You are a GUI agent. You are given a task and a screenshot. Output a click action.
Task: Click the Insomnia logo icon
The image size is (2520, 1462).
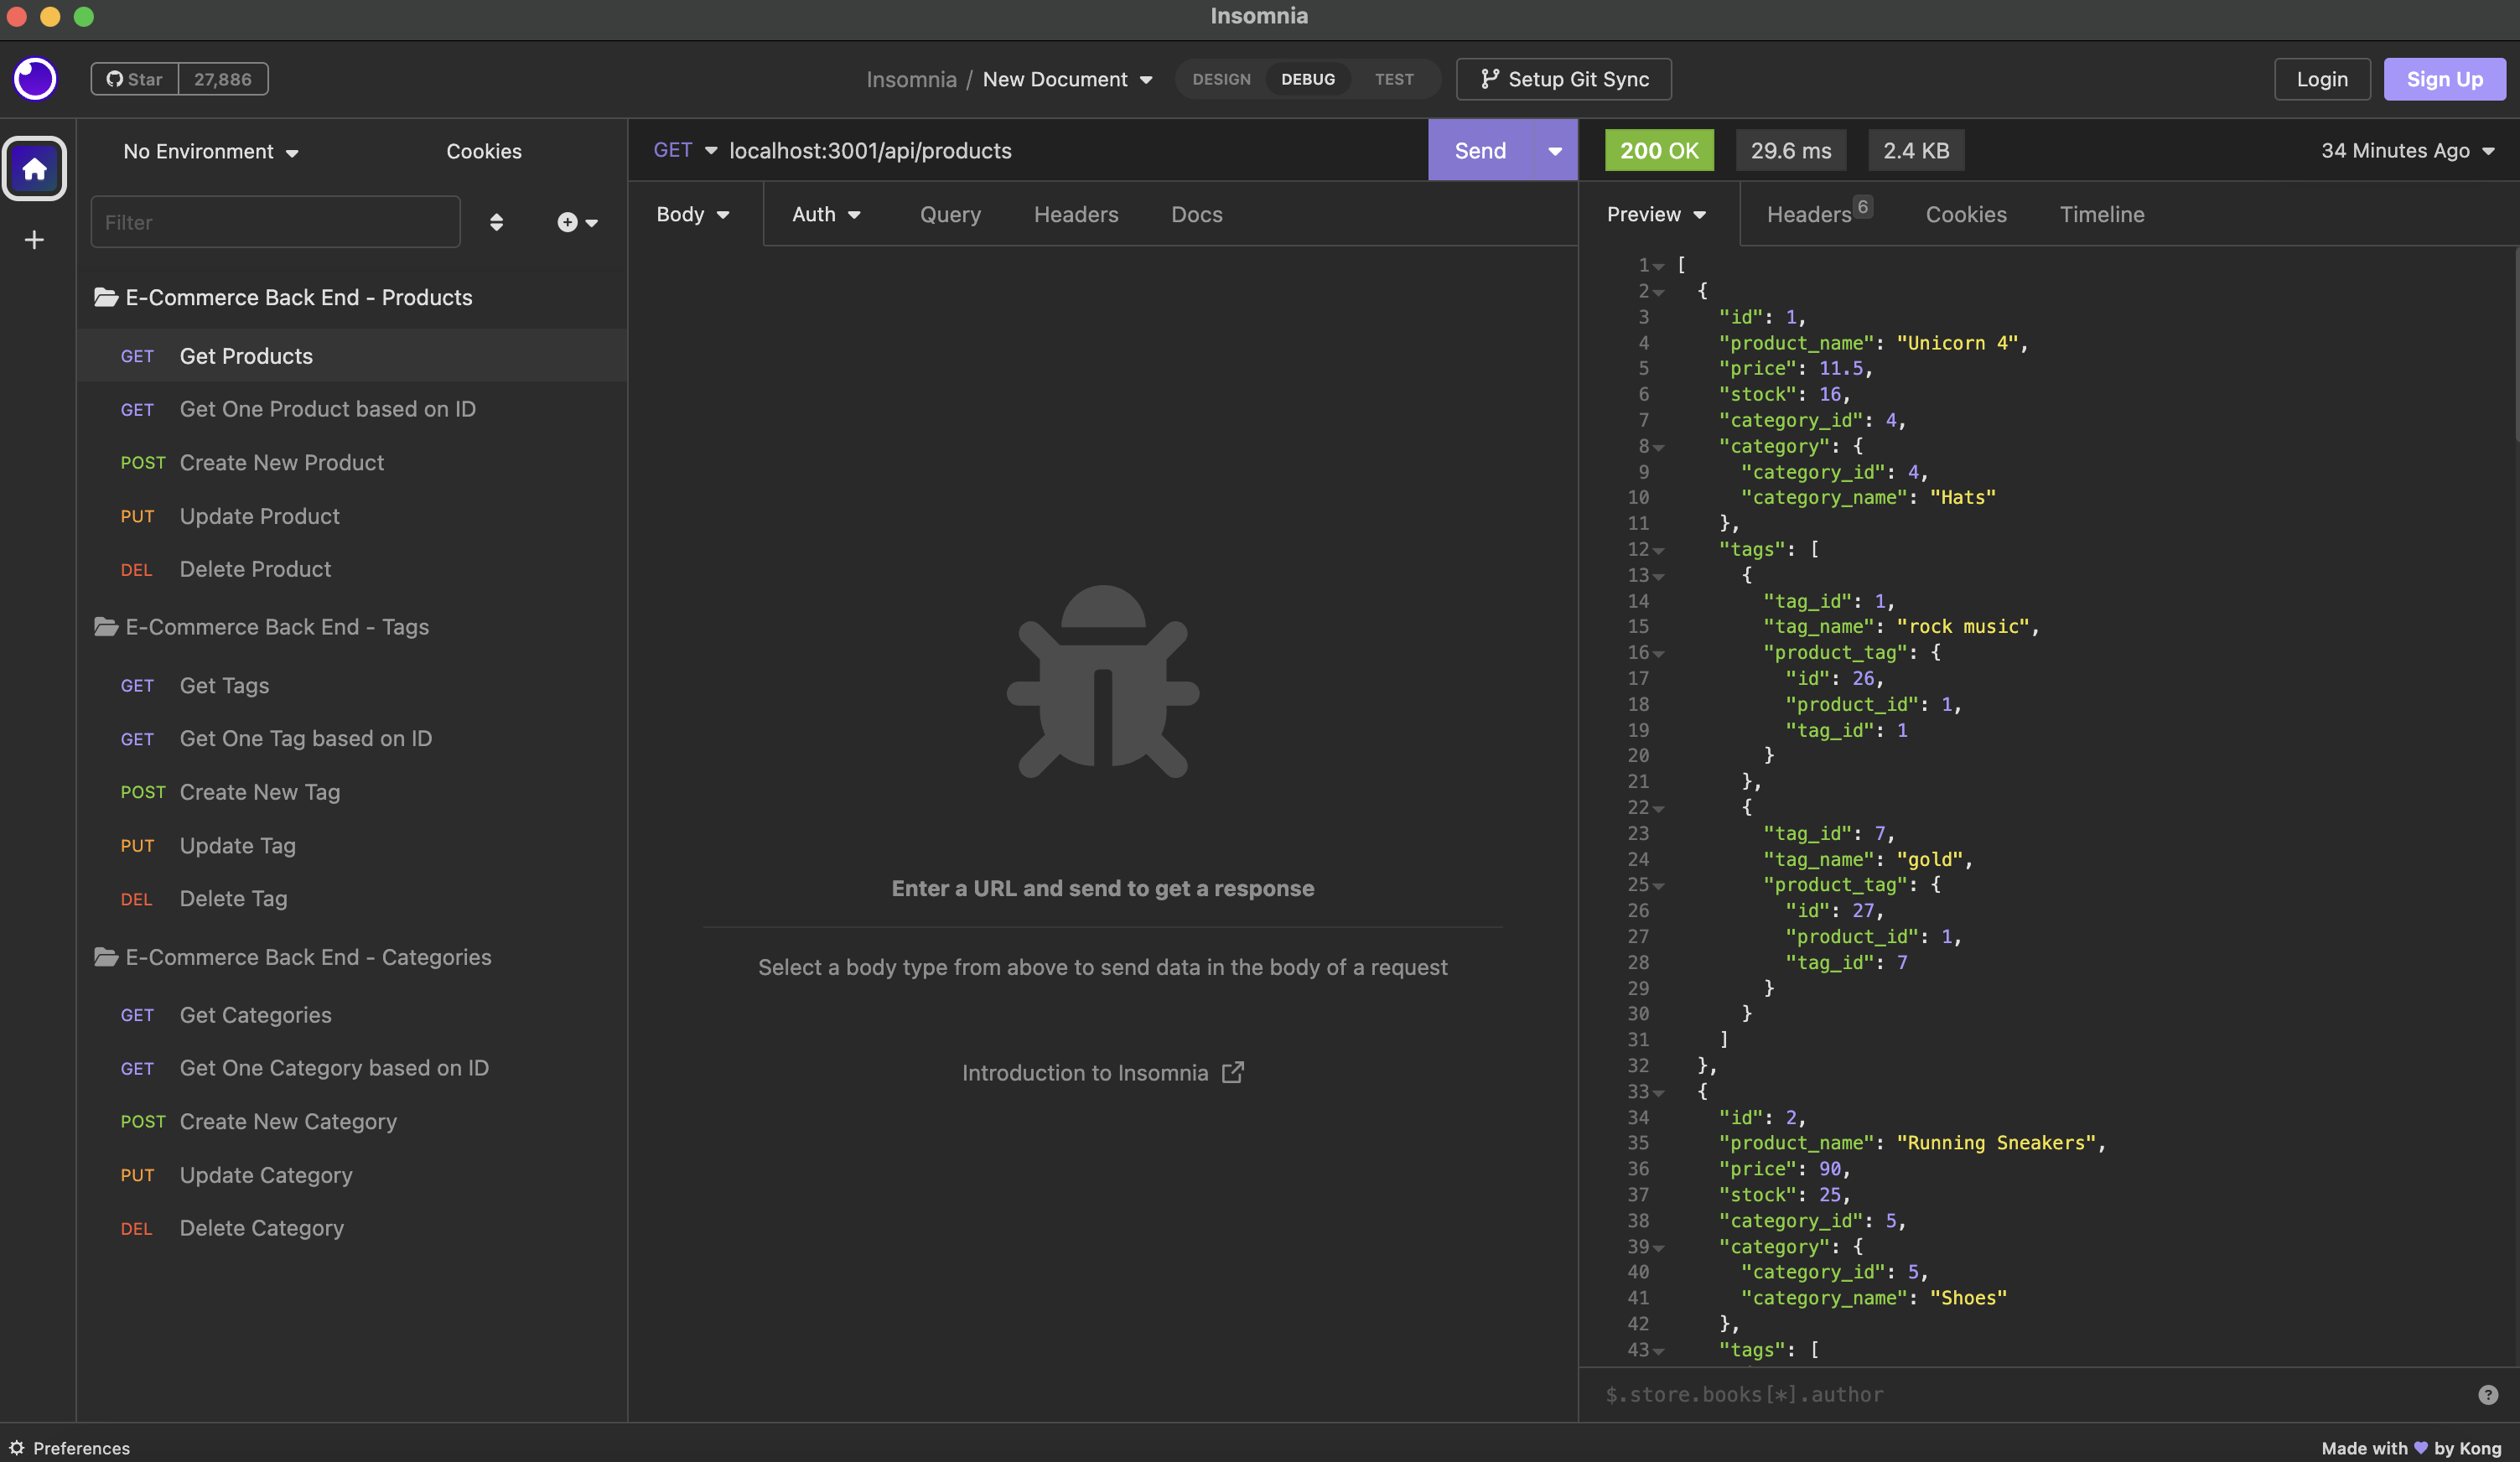click(35, 79)
